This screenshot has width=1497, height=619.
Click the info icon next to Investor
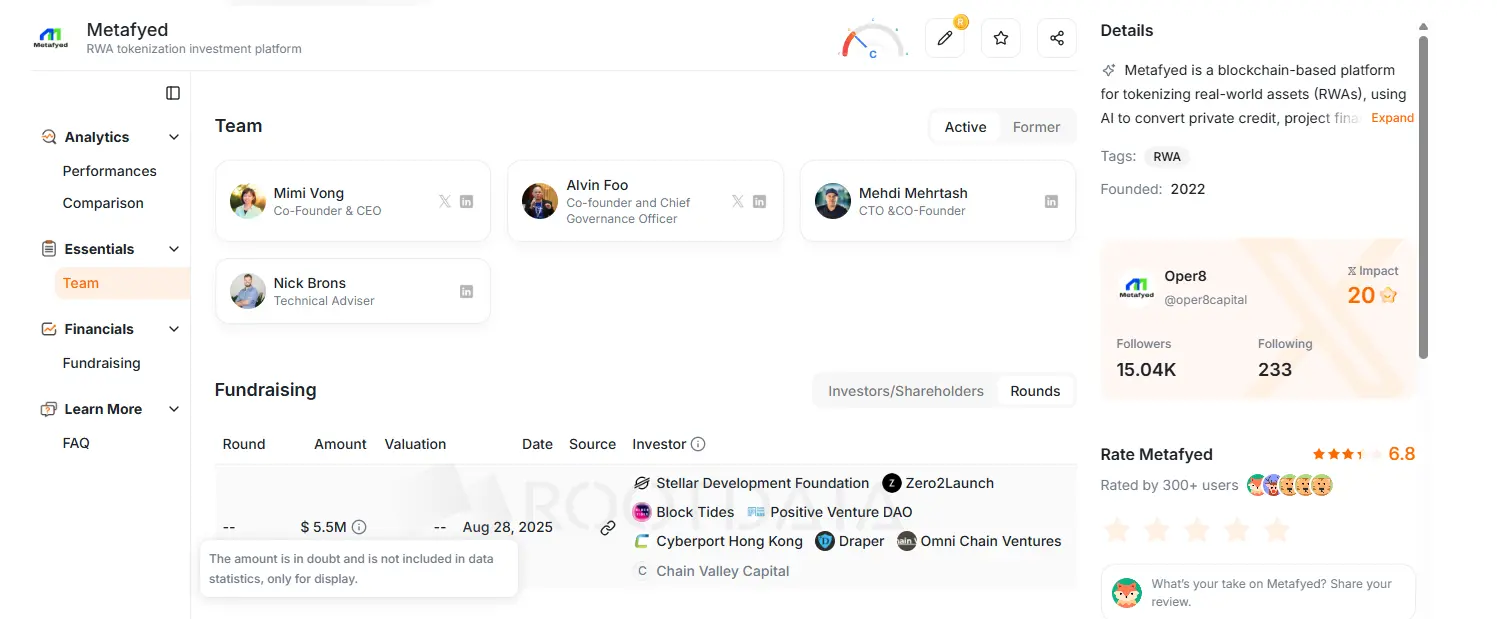tap(698, 444)
